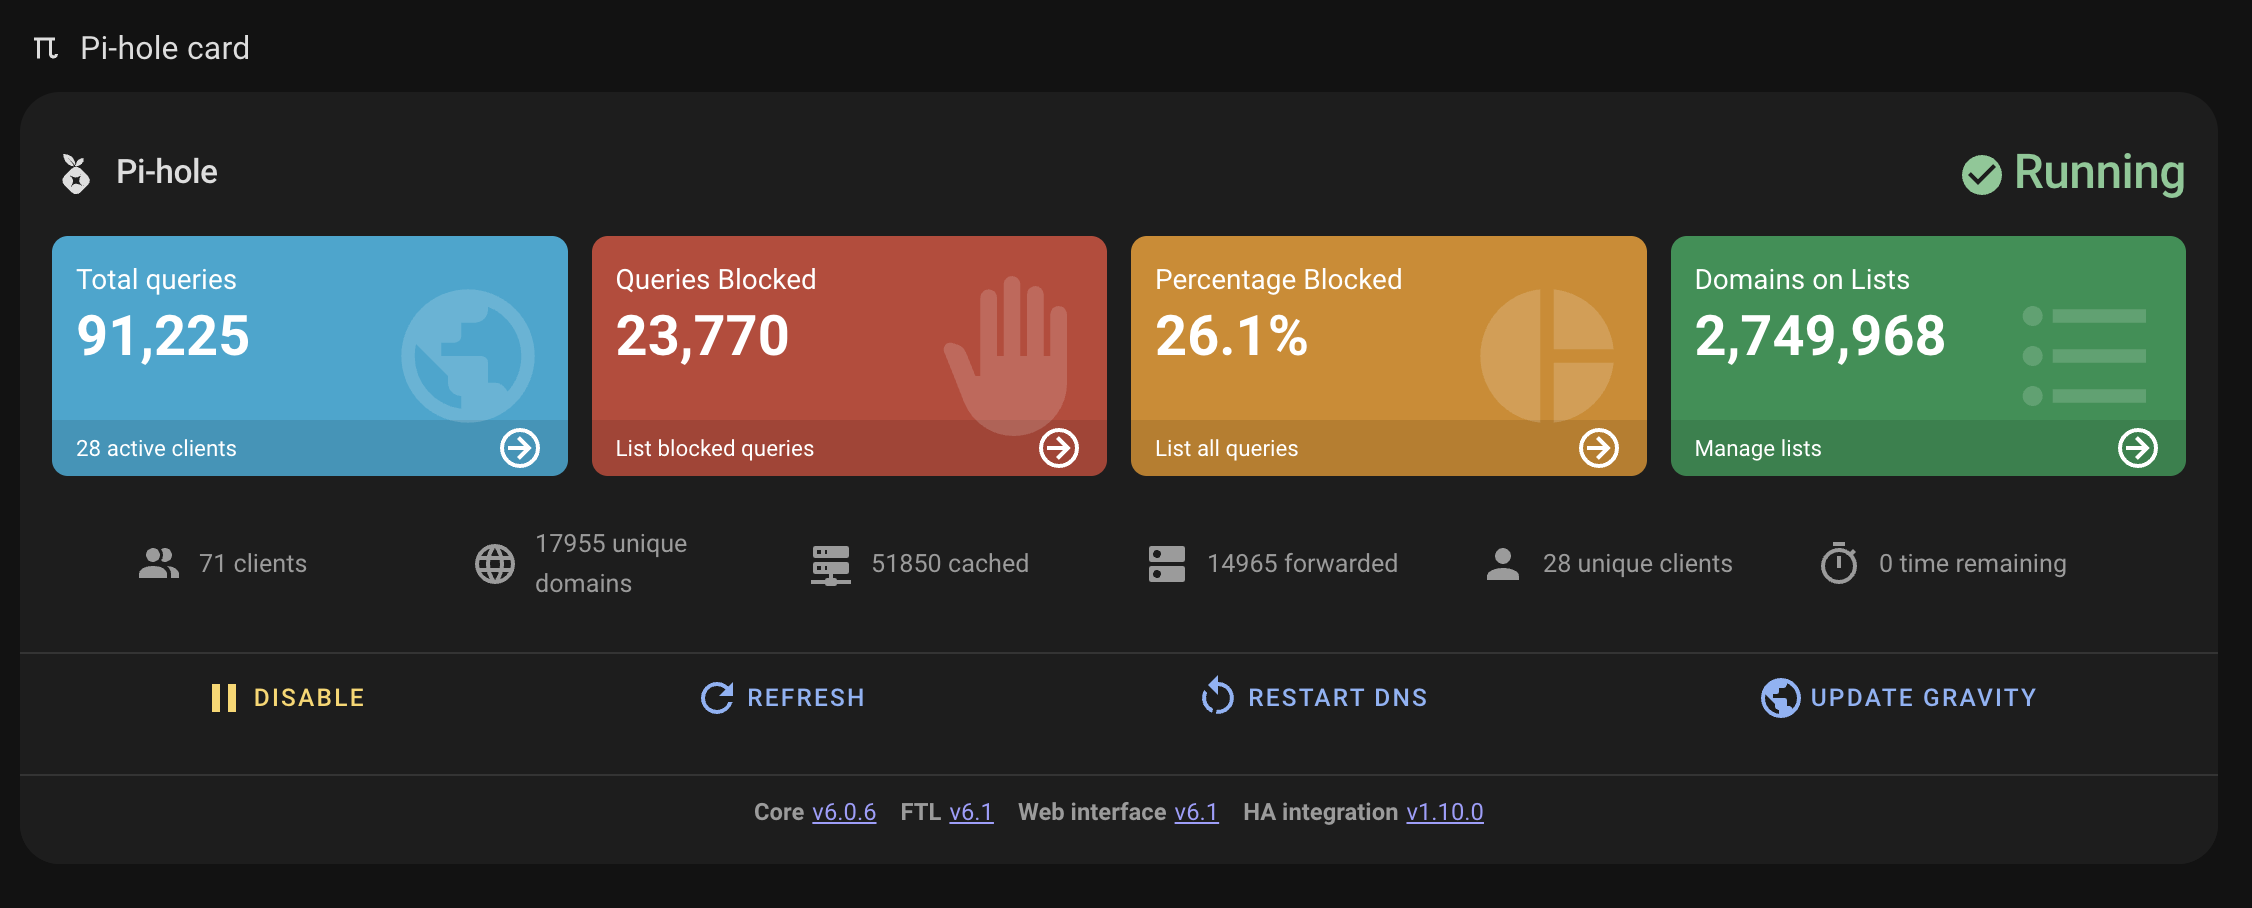Click RESTART DNS button text
2252x908 pixels.
(x=1338, y=698)
